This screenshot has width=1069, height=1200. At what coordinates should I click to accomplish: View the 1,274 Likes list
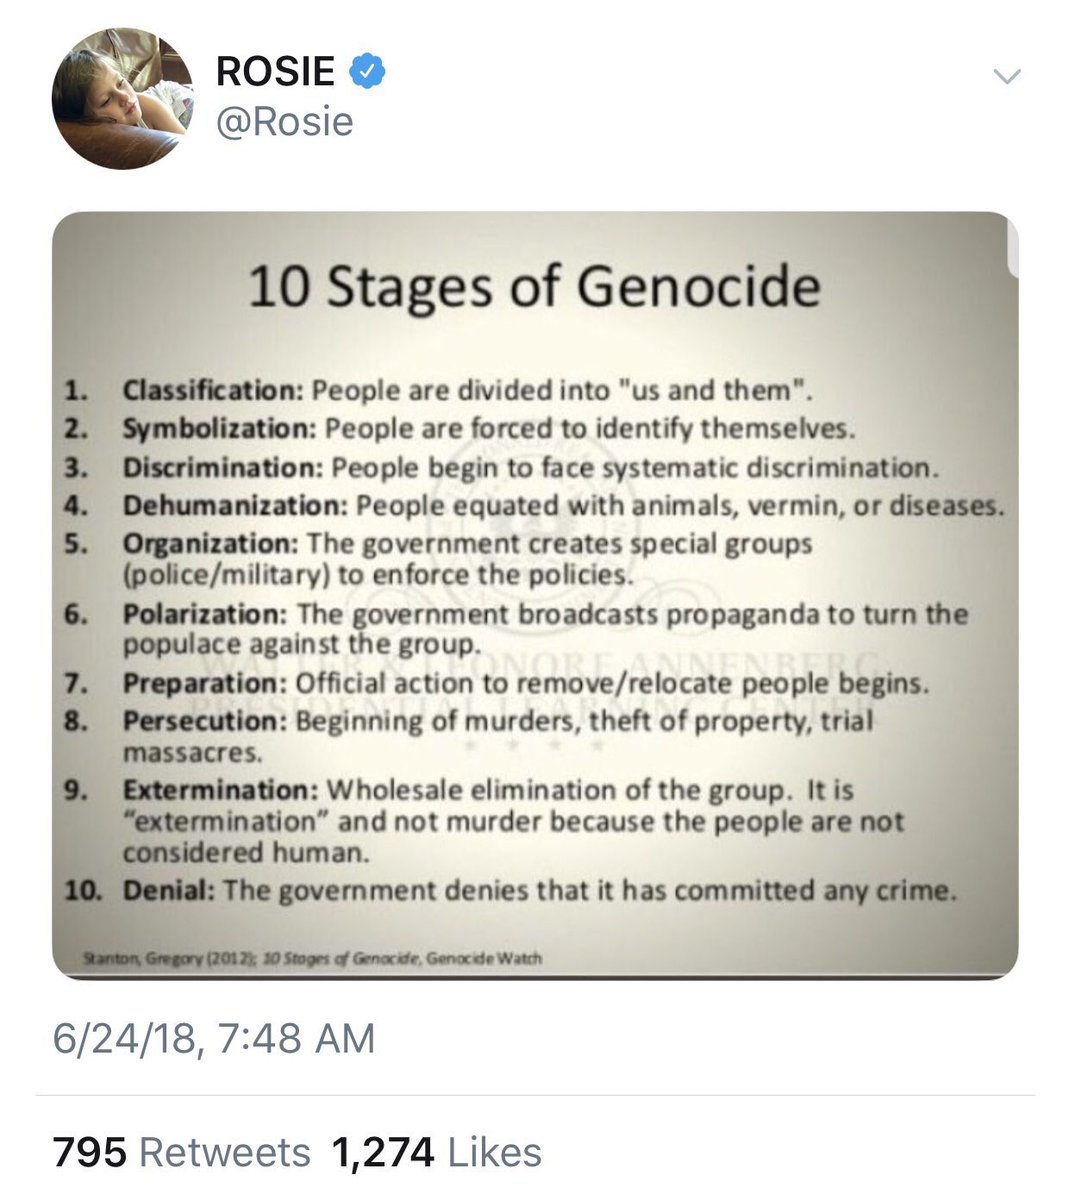(437, 1152)
